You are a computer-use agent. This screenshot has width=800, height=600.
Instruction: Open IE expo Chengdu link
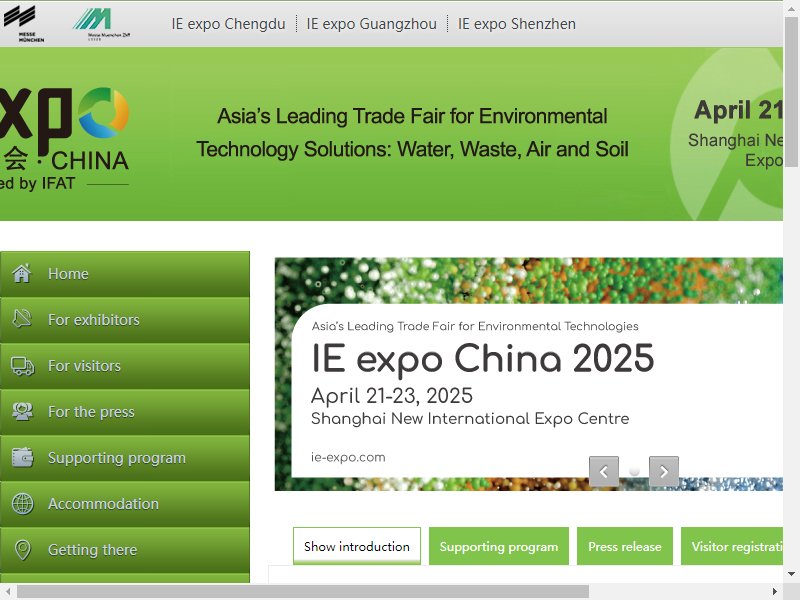click(228, 24)
